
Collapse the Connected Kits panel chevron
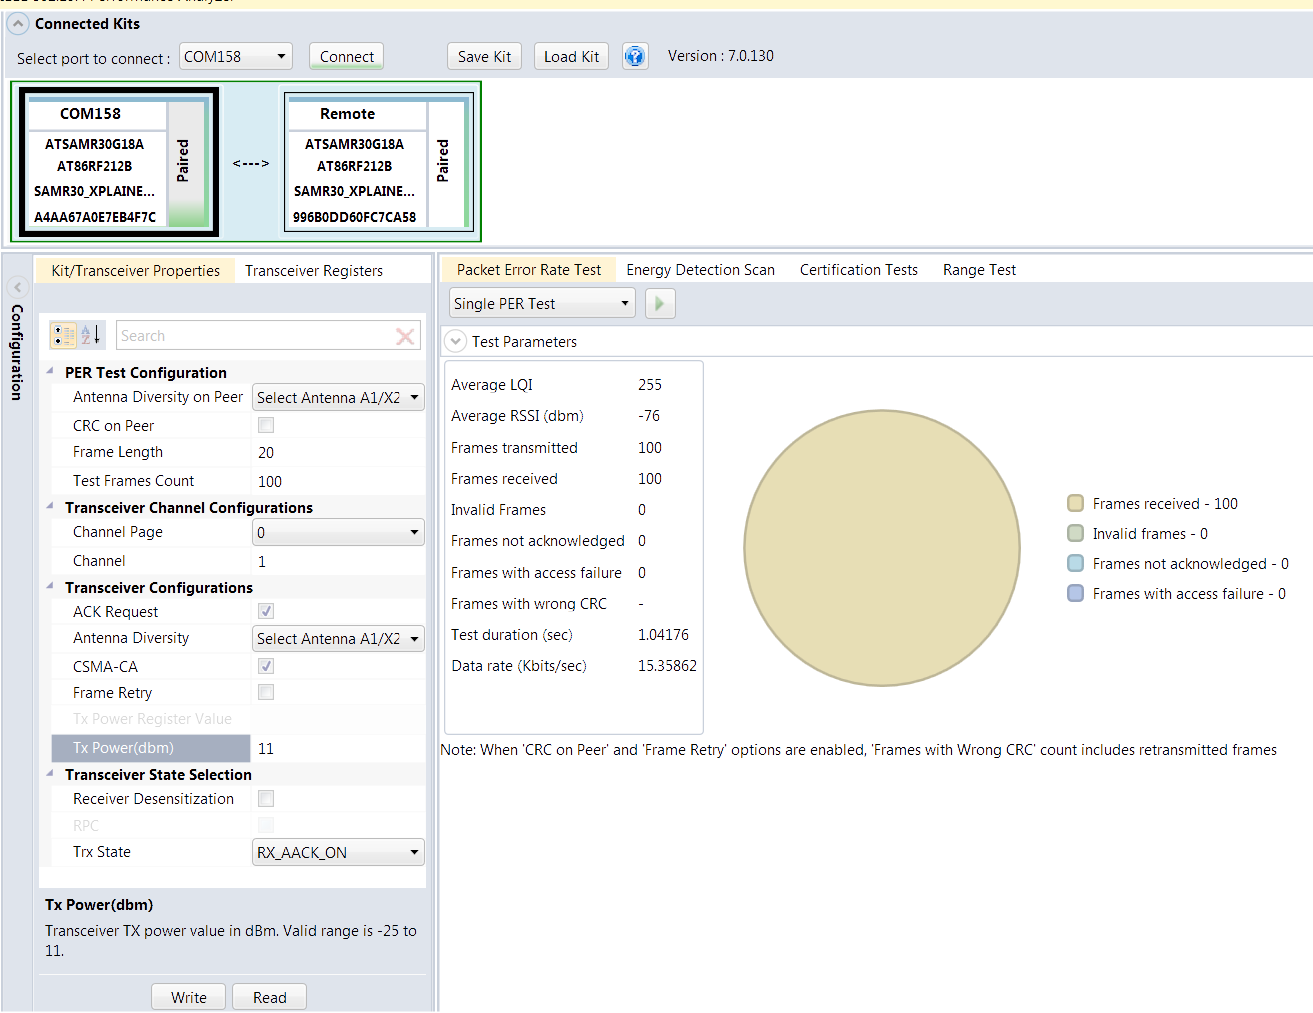(x=18, y=24)
